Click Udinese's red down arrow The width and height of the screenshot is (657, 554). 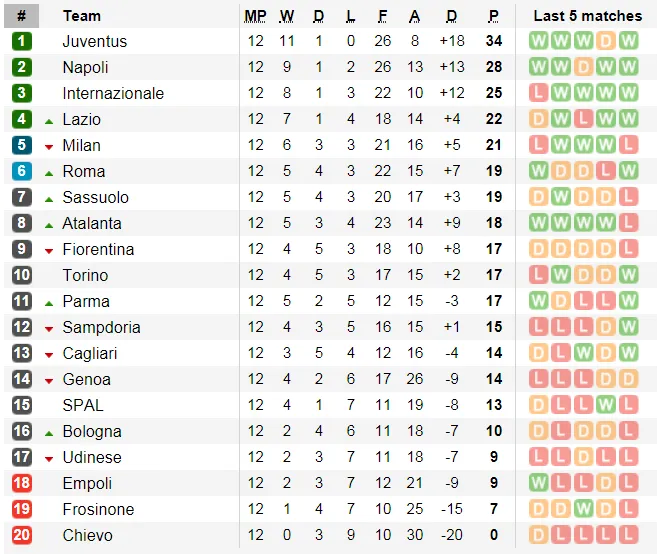(x=49, y=459)
